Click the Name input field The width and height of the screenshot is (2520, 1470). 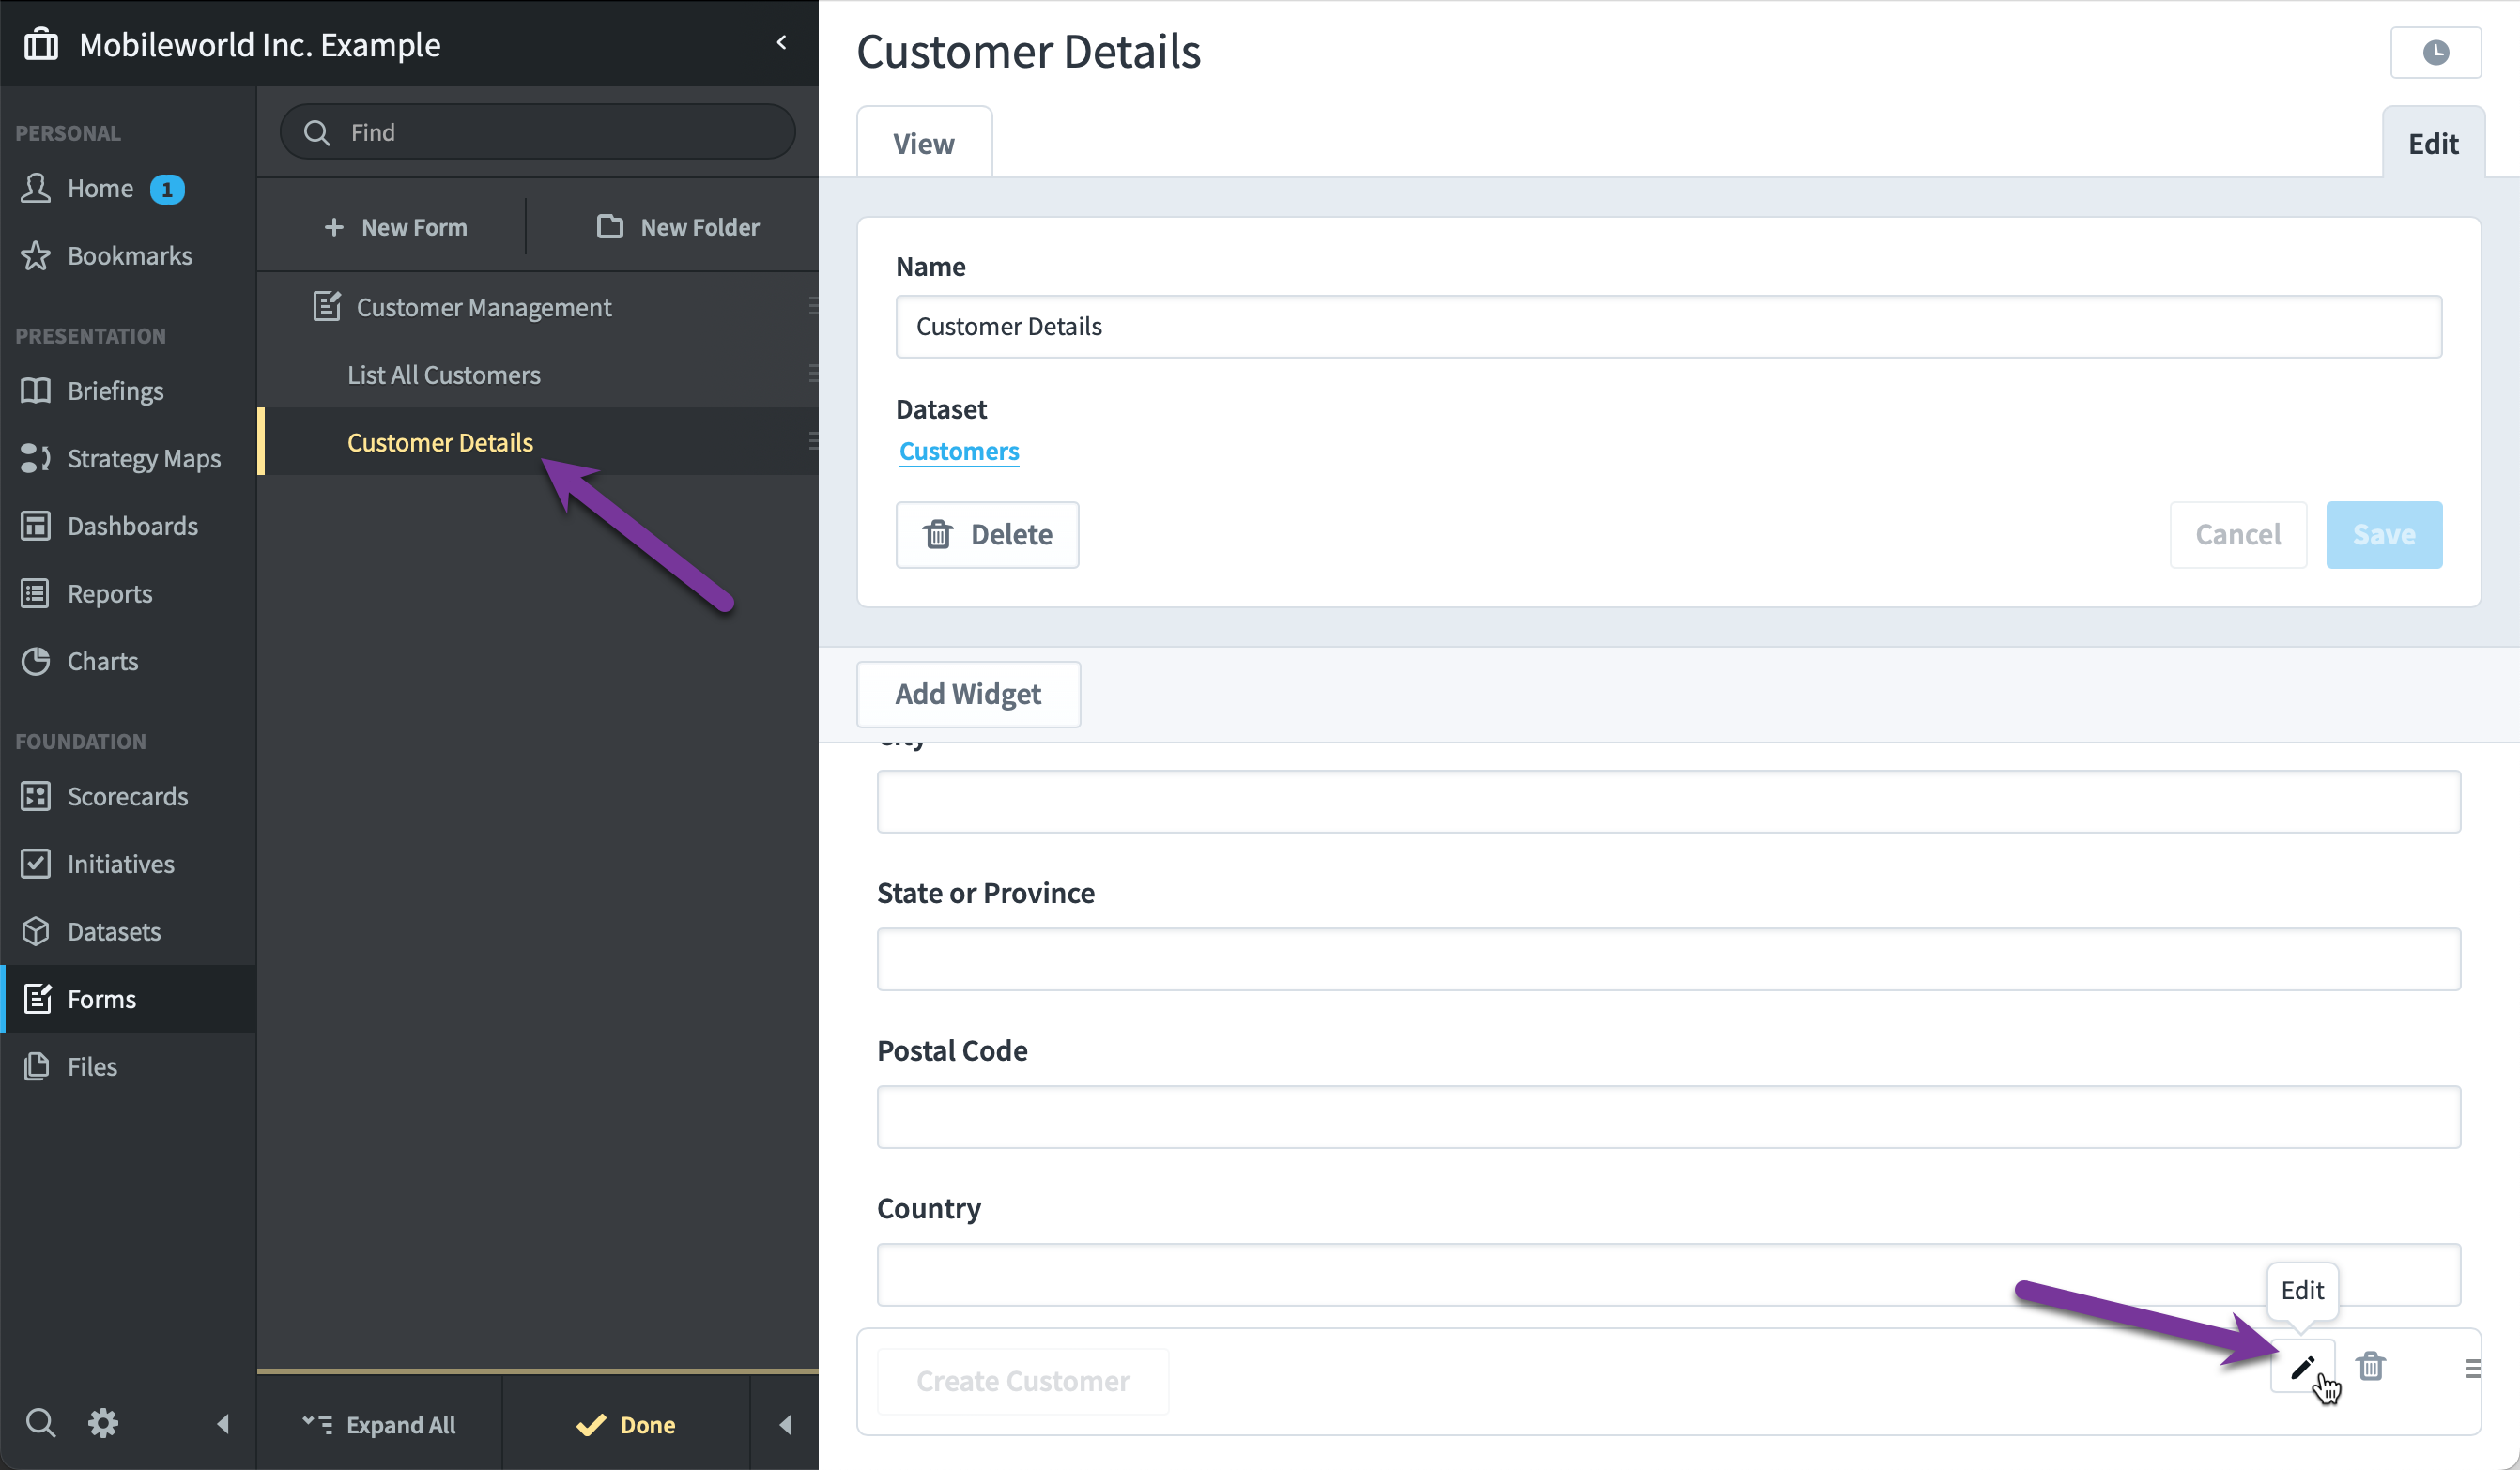[1668, 326]
